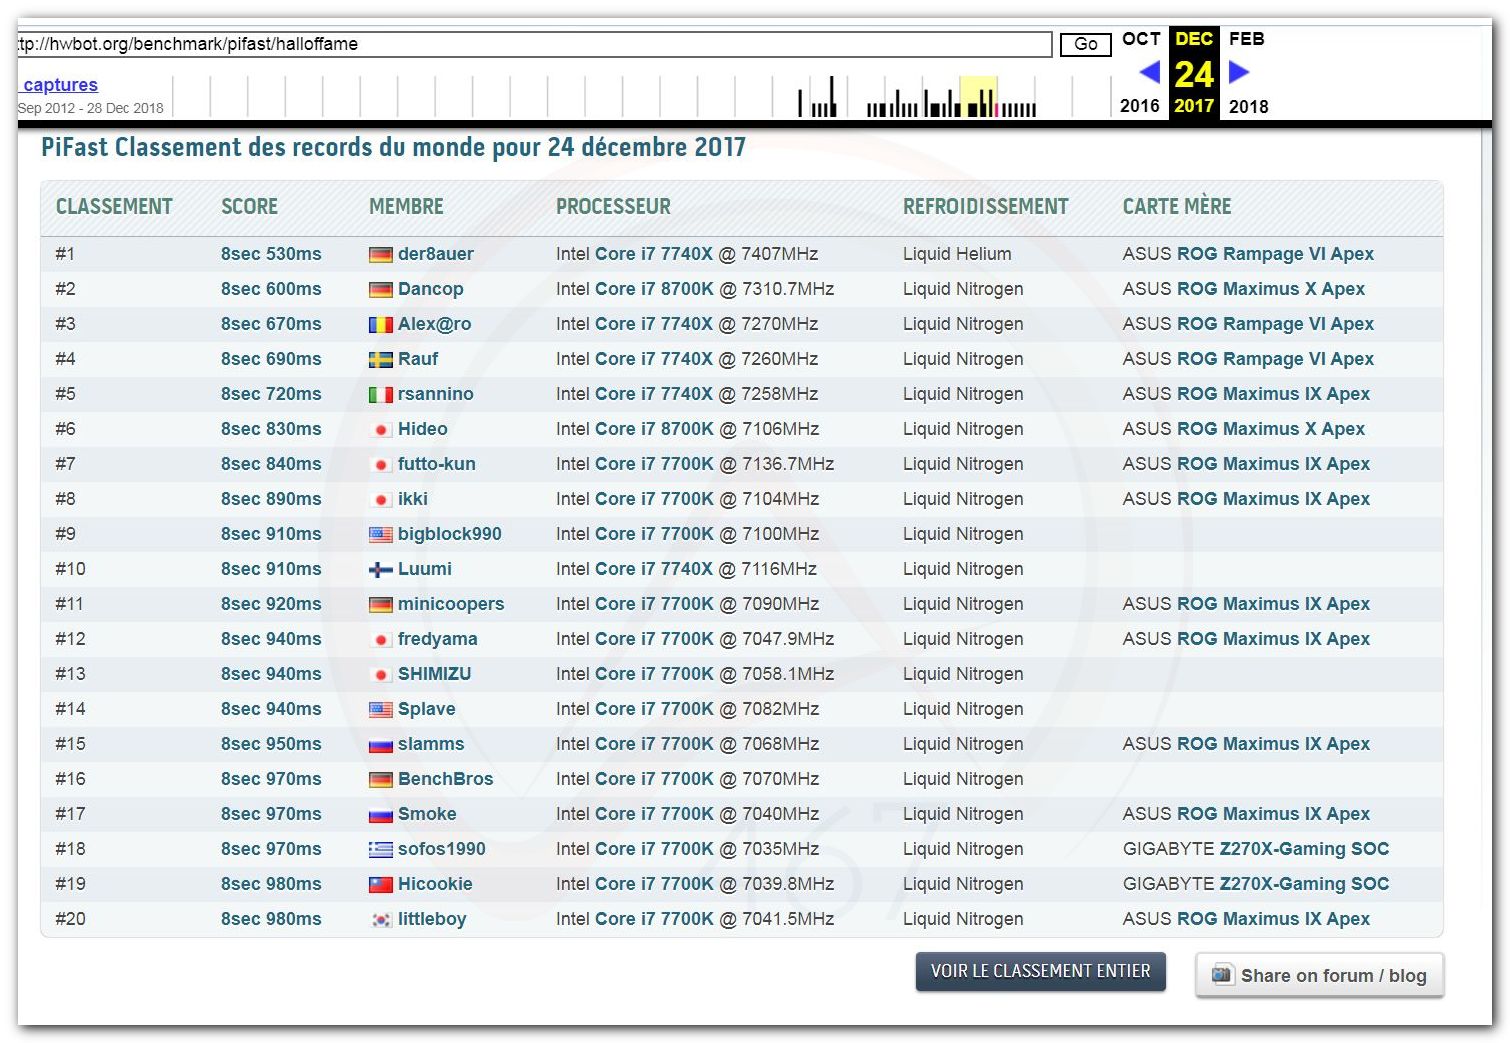Click the Share on forum / blog button

coord(1320,976)
